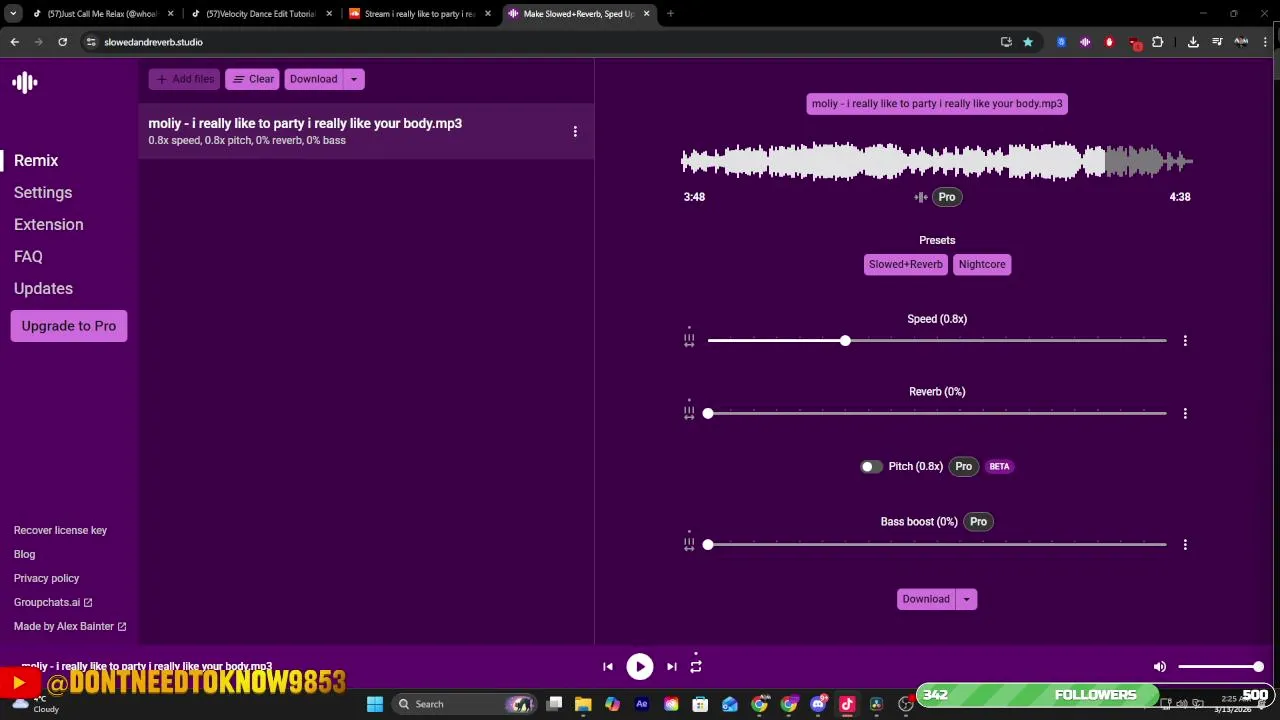This screenshot has width=1280, height=720.
Task: Click the Windows taskbar Search box
Action: (465, 704)
